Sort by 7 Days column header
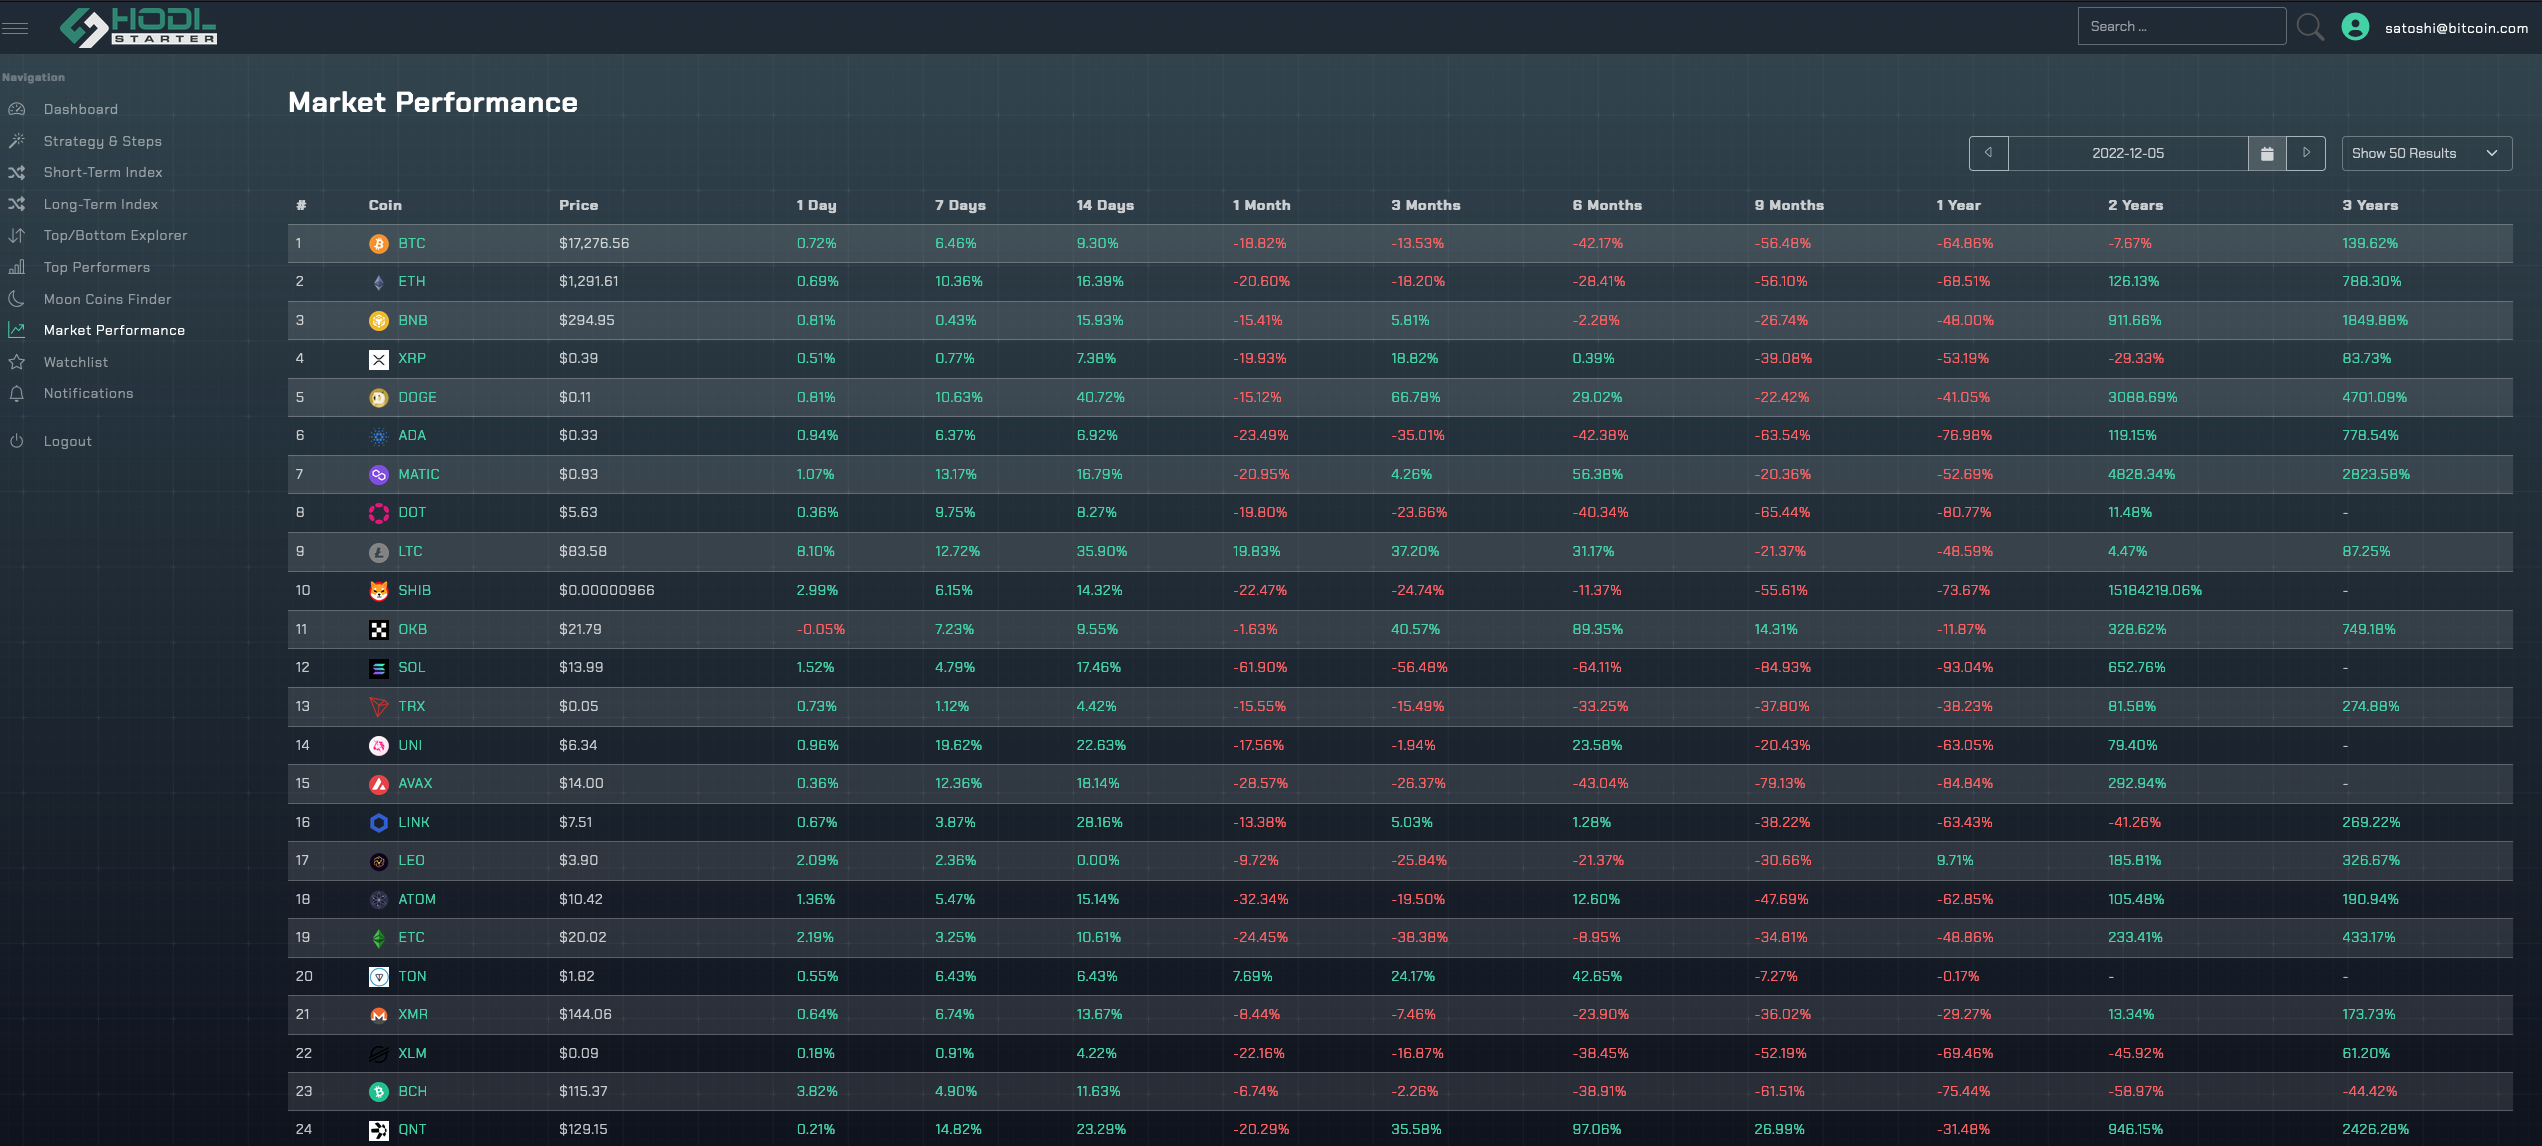This screenshot has height=1146, width=2542. pos(960,205)
